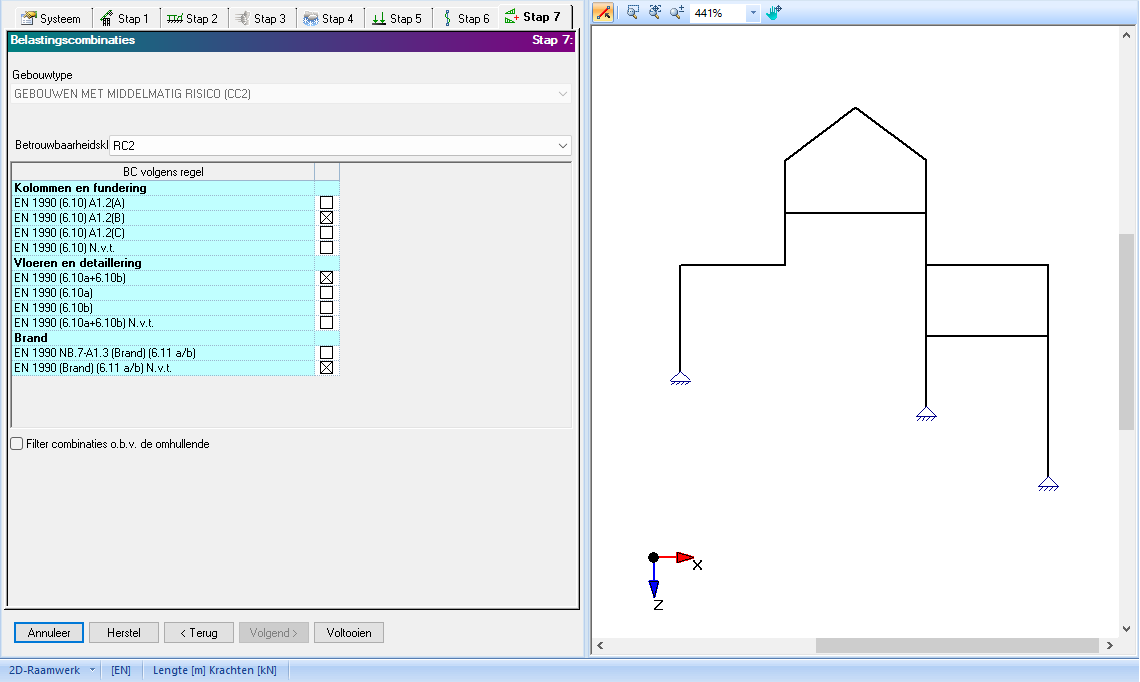Click the [EN] language indicator
The height and width of the screenshot is (682, 1140).
tap(121, 670)
